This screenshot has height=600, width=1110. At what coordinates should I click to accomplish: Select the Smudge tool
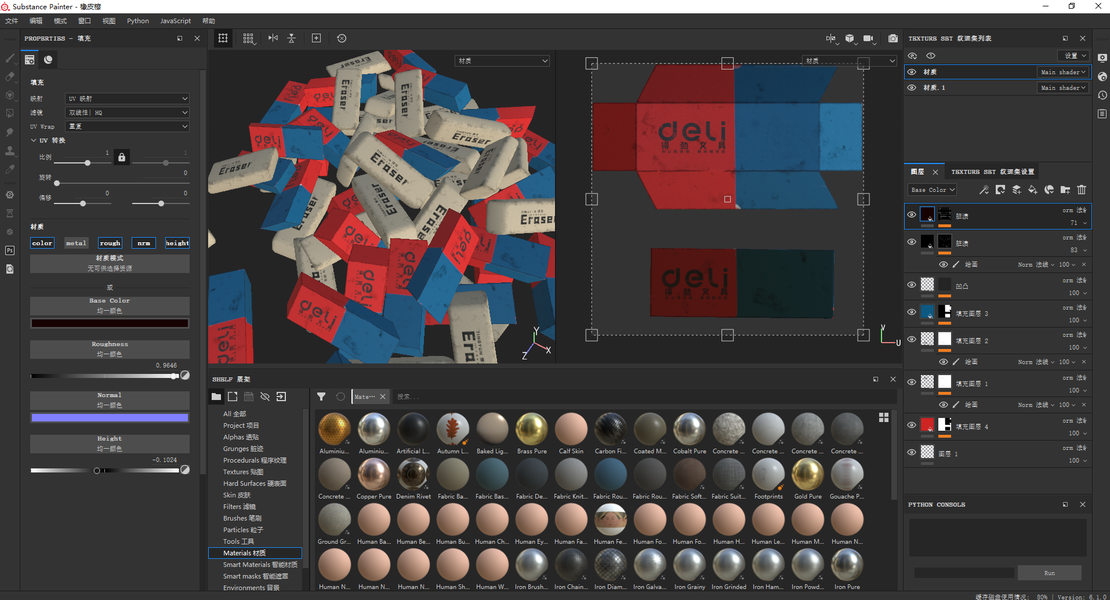10,132
